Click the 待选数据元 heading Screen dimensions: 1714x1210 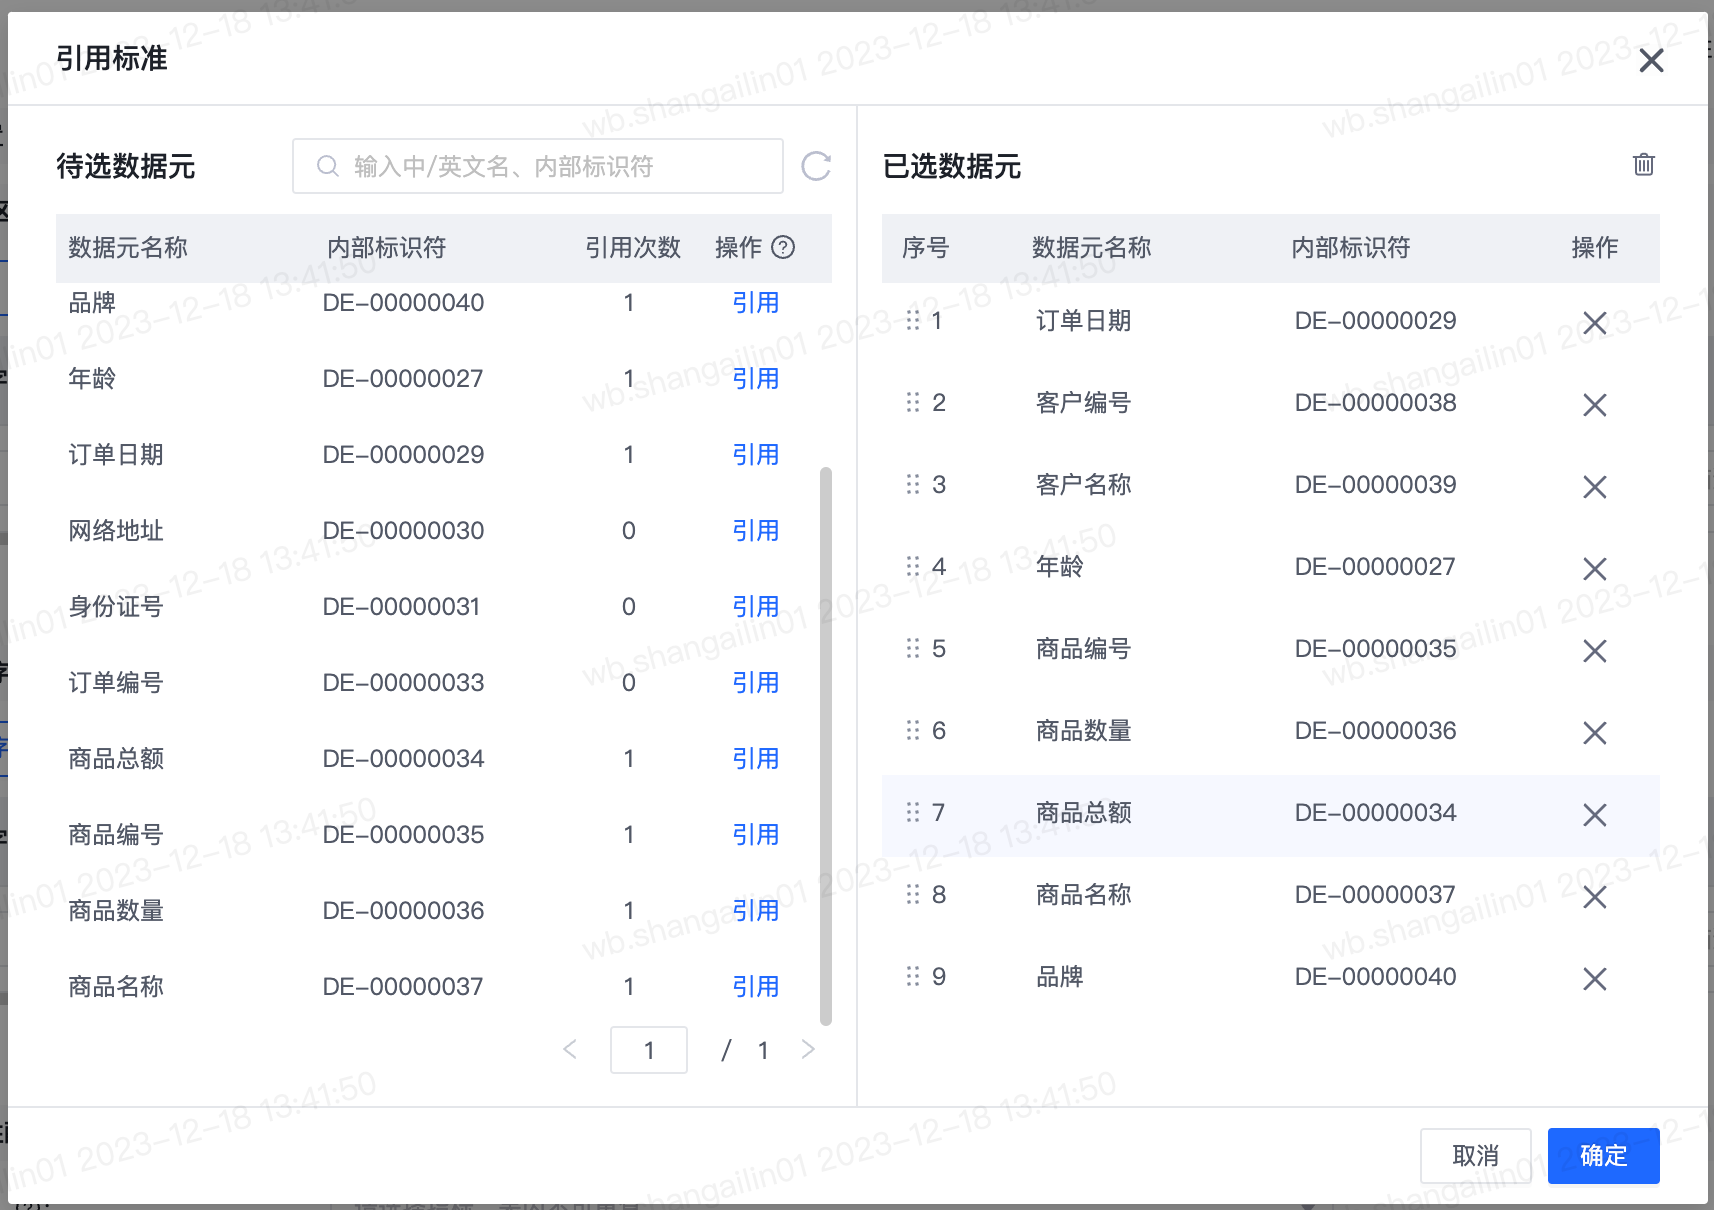coord(126,166)
